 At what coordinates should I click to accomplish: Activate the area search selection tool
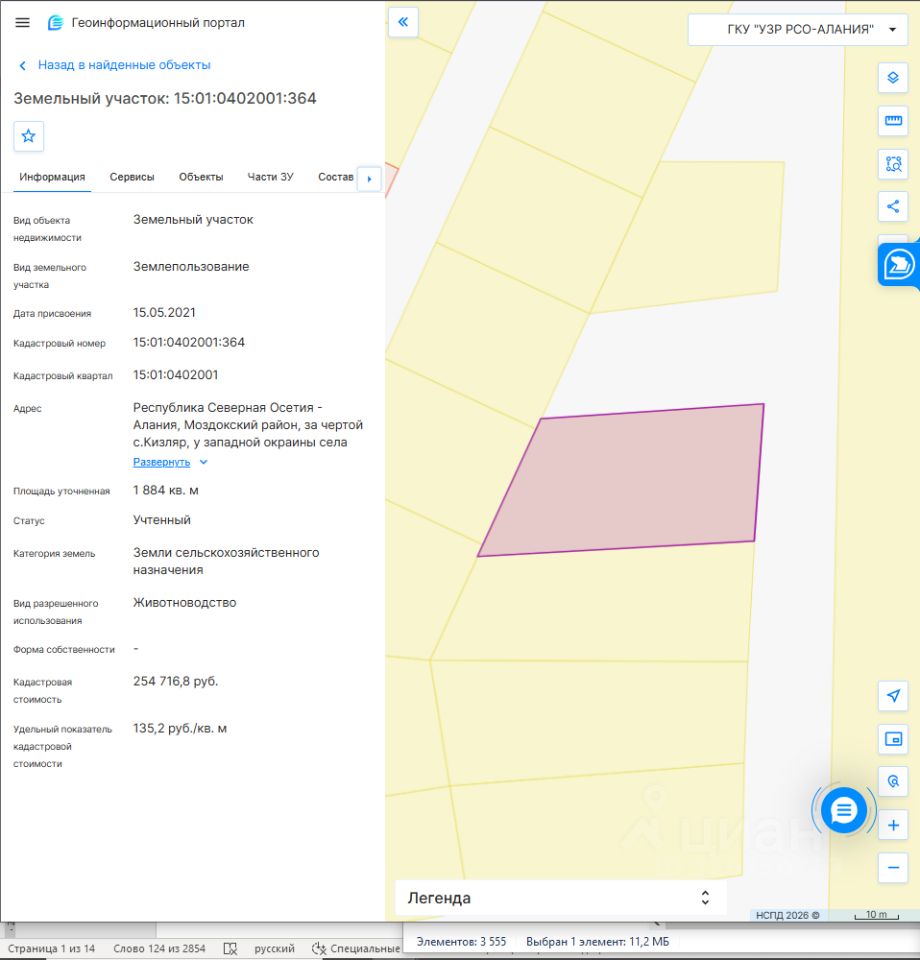(893, 163)
